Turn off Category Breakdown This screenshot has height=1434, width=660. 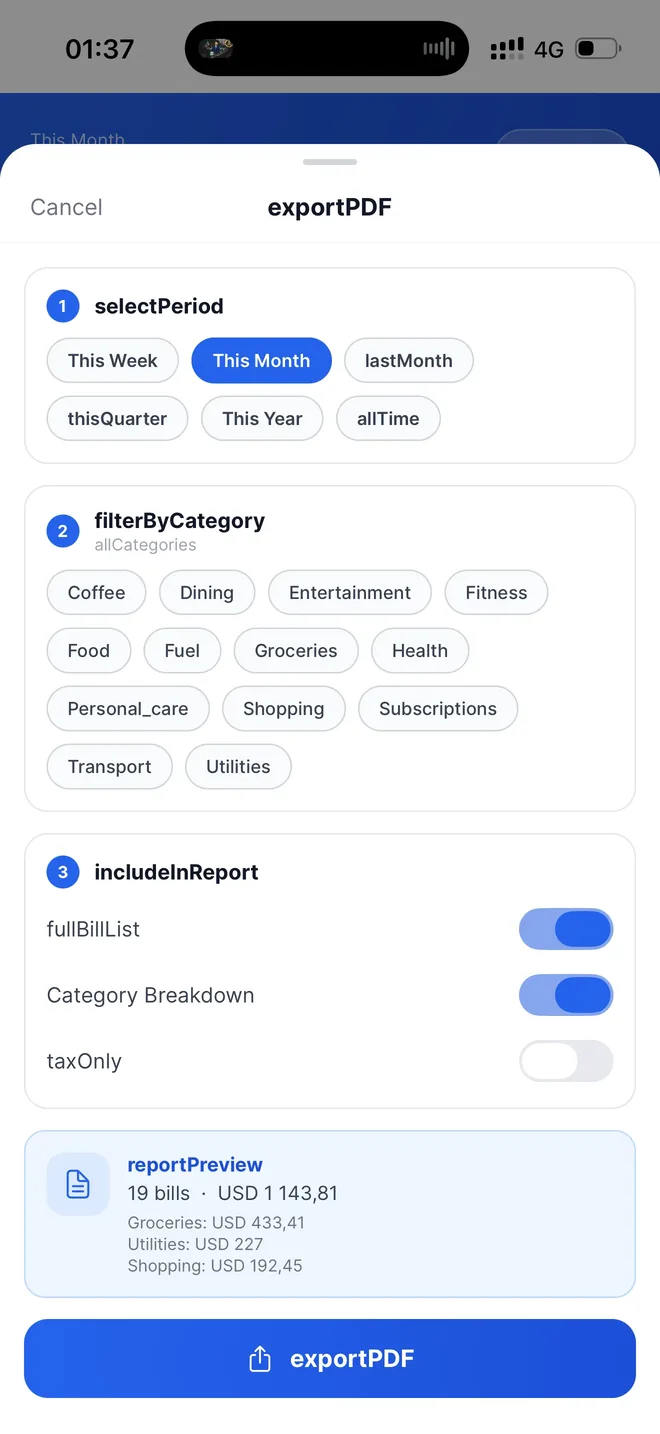coord(566,995)
